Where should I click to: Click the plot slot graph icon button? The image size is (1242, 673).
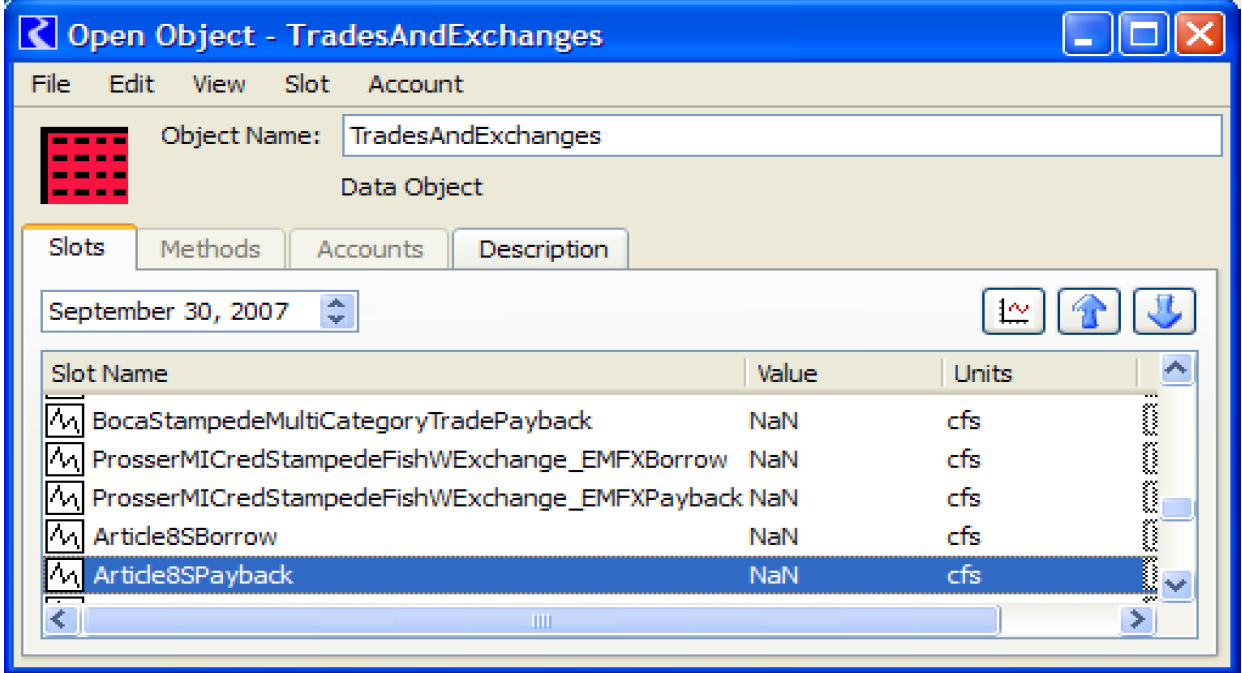point(1013,312)
